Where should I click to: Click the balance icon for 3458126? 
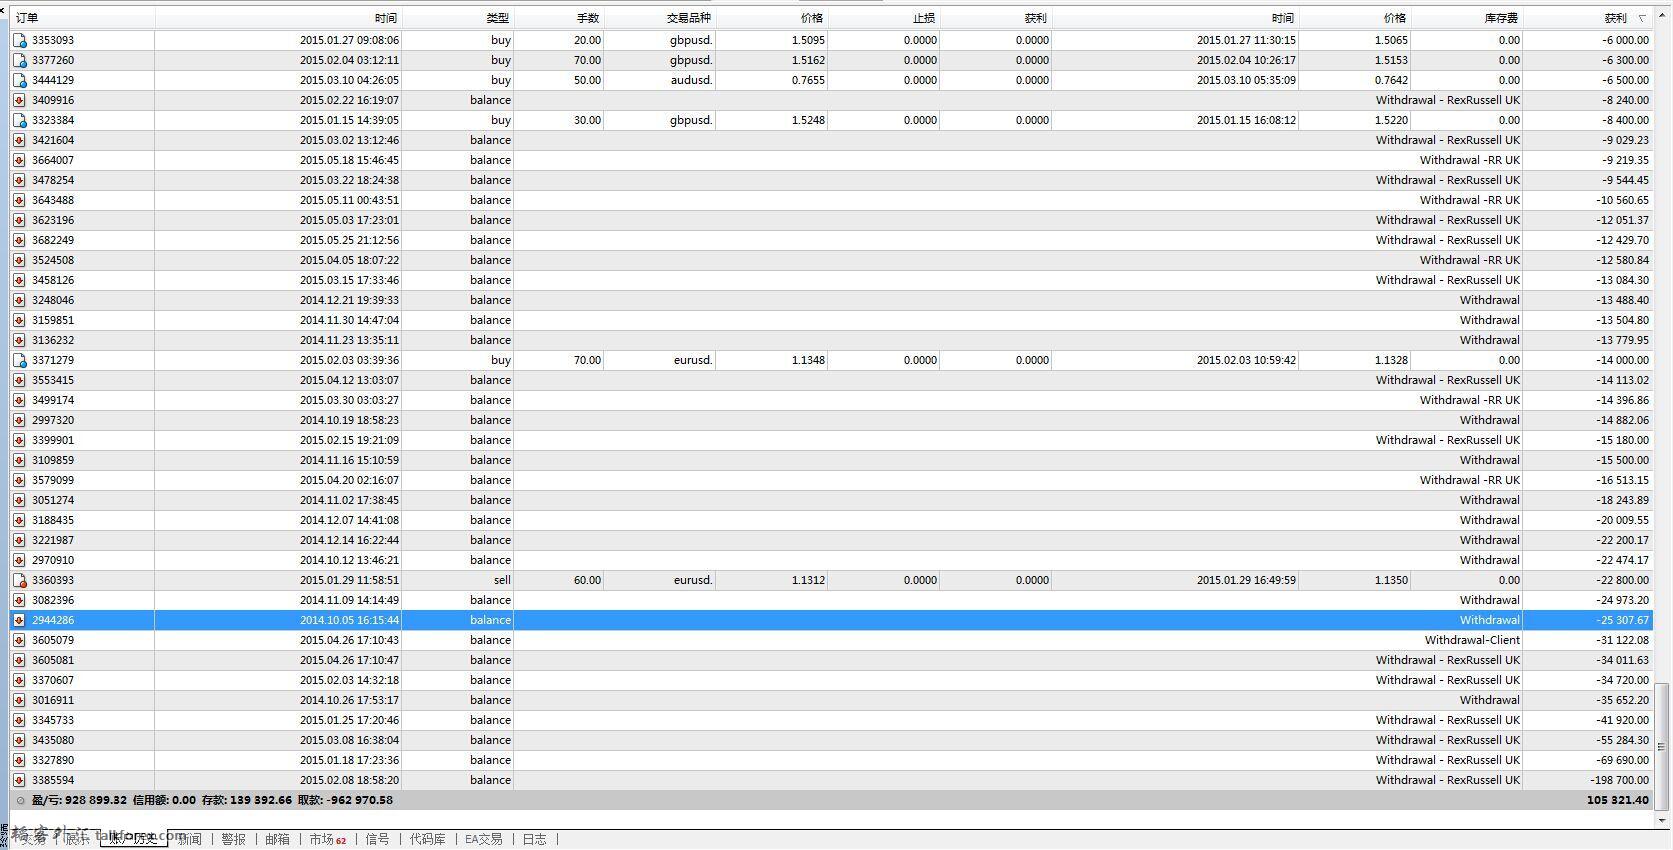[x=19, y=280]
